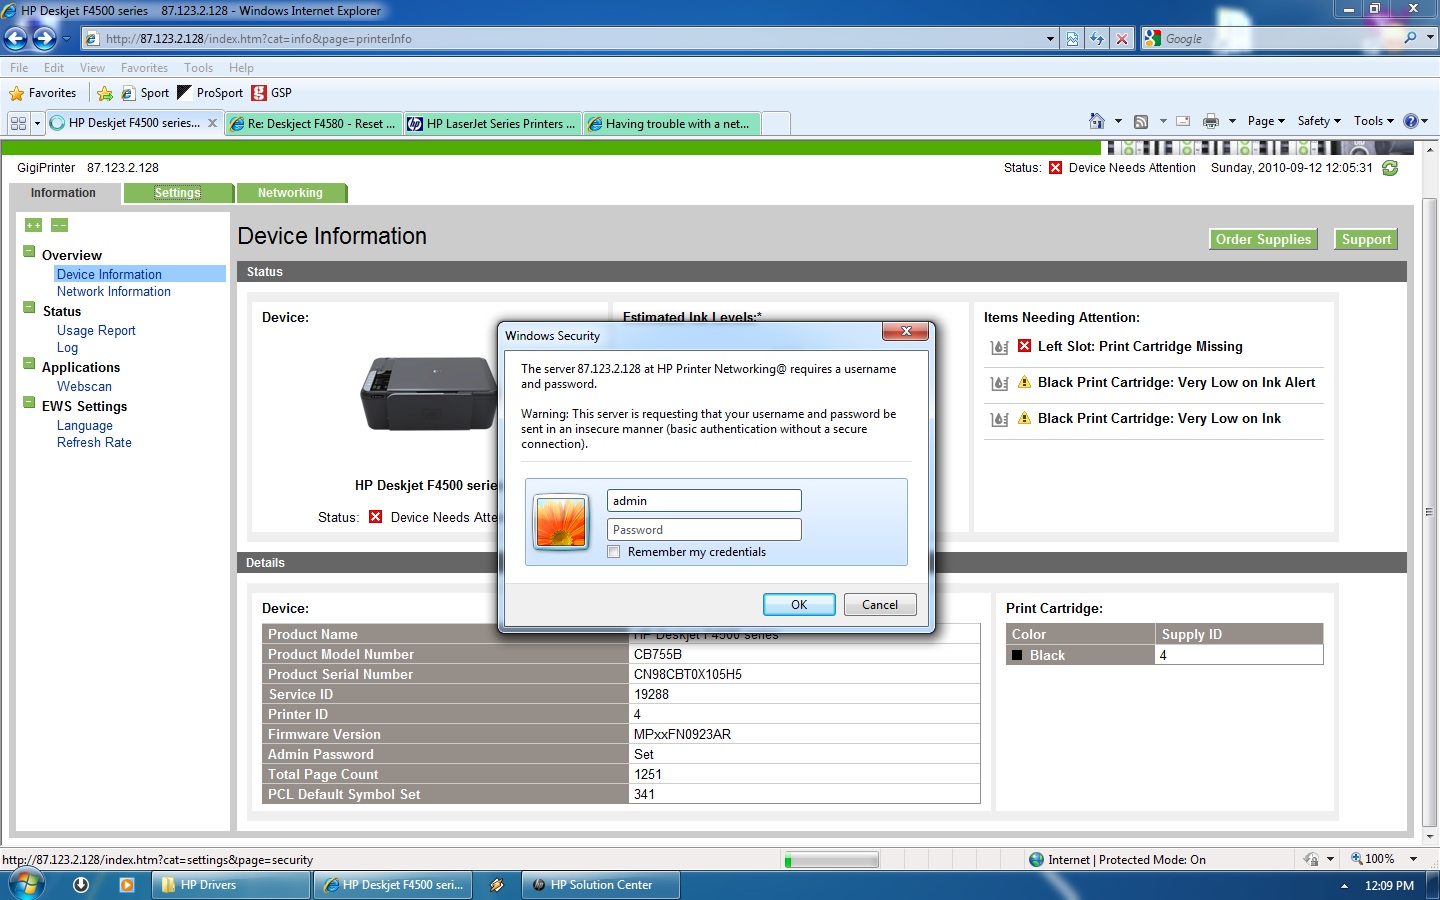Click the Print icon in command bar
The image size is (1440, 900).
[x=1211, y=121]
